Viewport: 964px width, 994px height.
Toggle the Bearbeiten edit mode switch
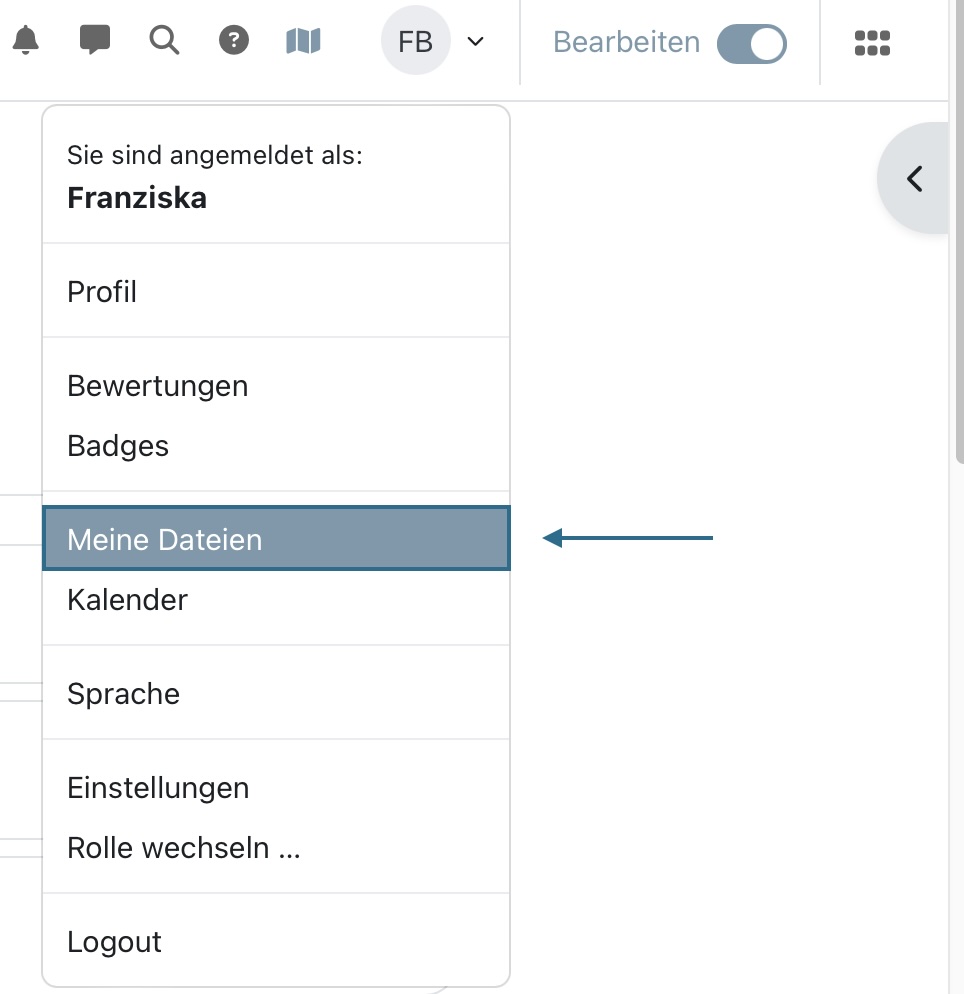(752, 44)
